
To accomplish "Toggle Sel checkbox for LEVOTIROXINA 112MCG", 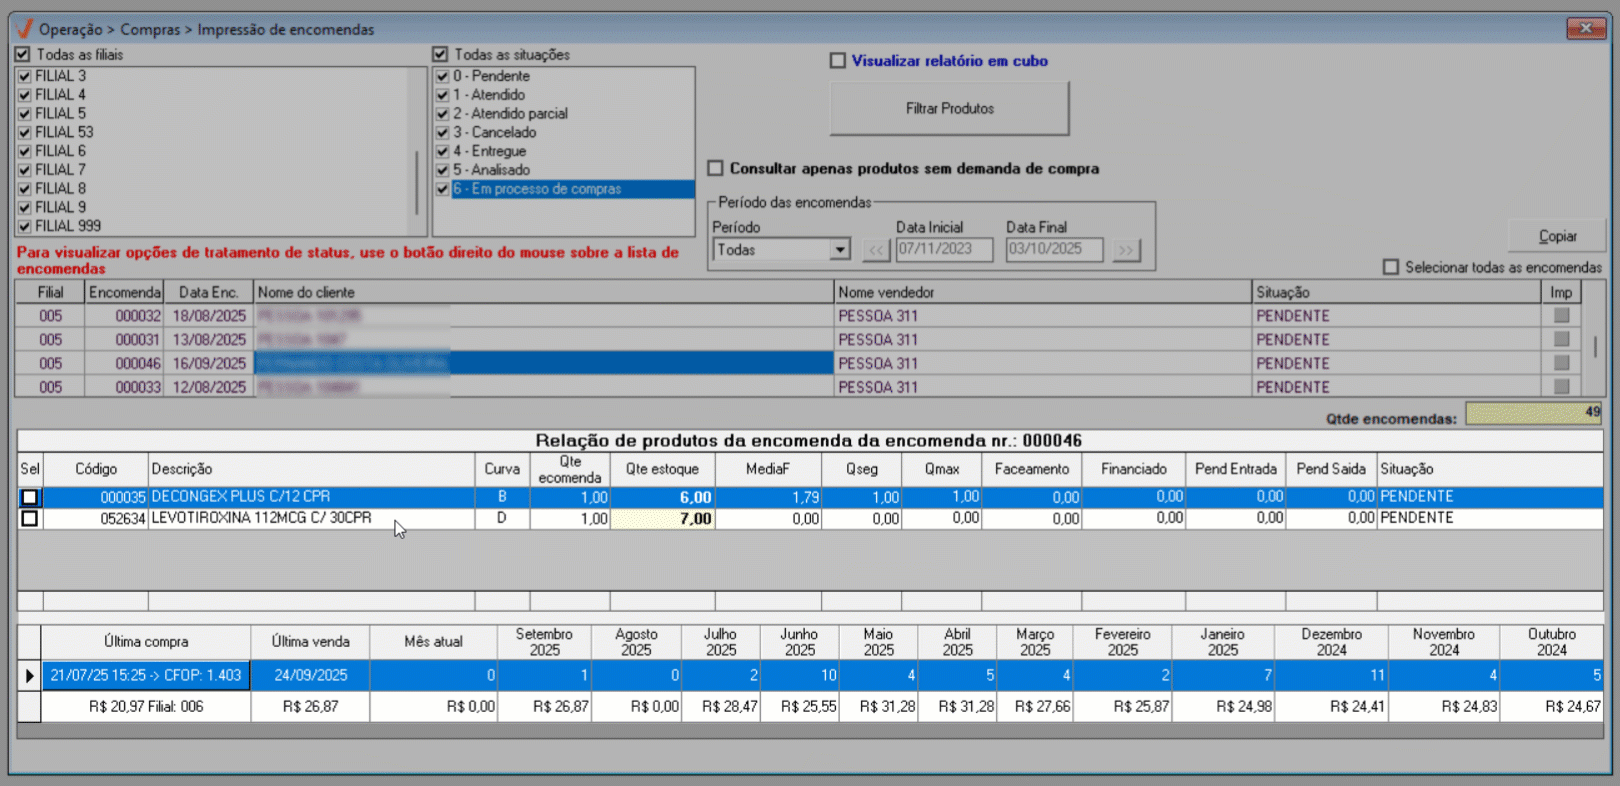I will tap(30, 519).
